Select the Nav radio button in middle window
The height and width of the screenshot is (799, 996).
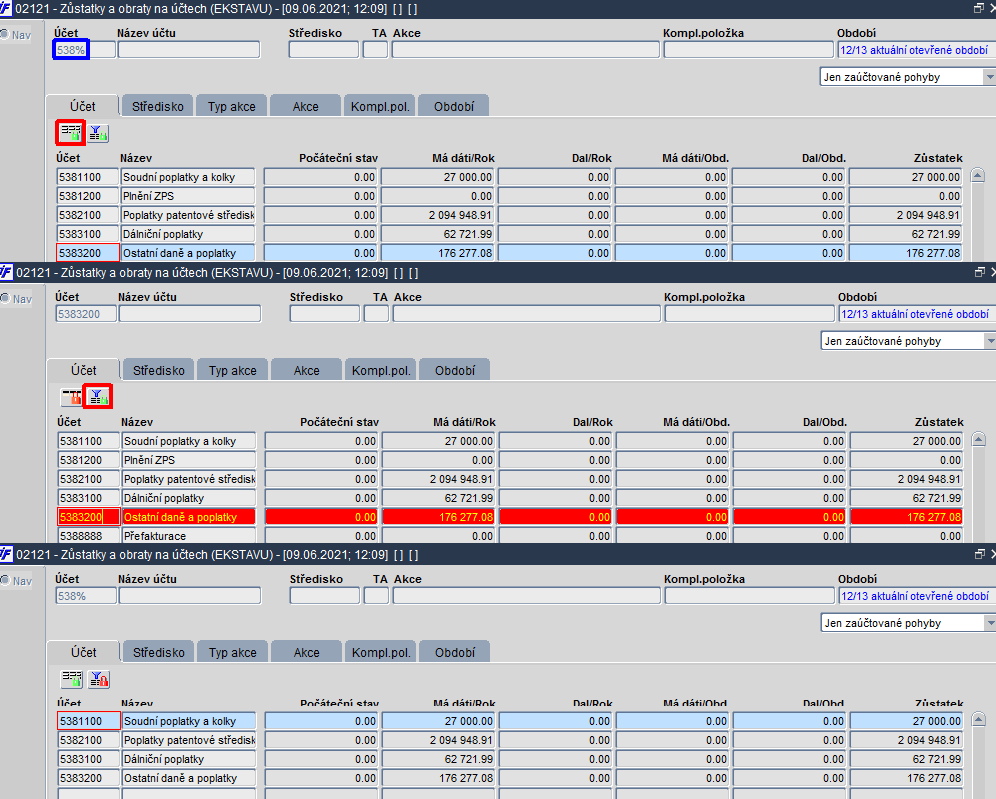click(x=4, y=299)
